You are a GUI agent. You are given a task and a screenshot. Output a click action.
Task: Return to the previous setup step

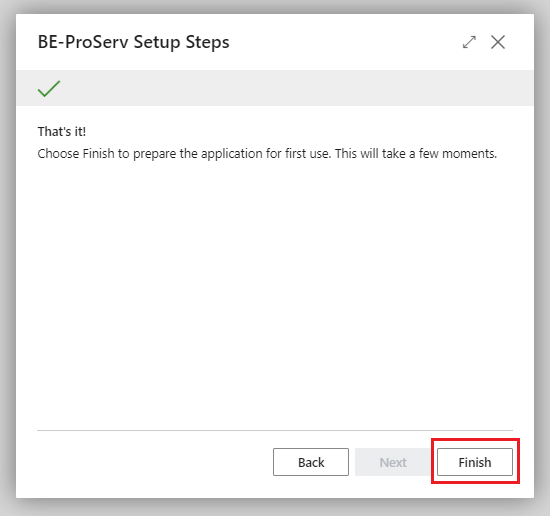[x=311, y=462]
